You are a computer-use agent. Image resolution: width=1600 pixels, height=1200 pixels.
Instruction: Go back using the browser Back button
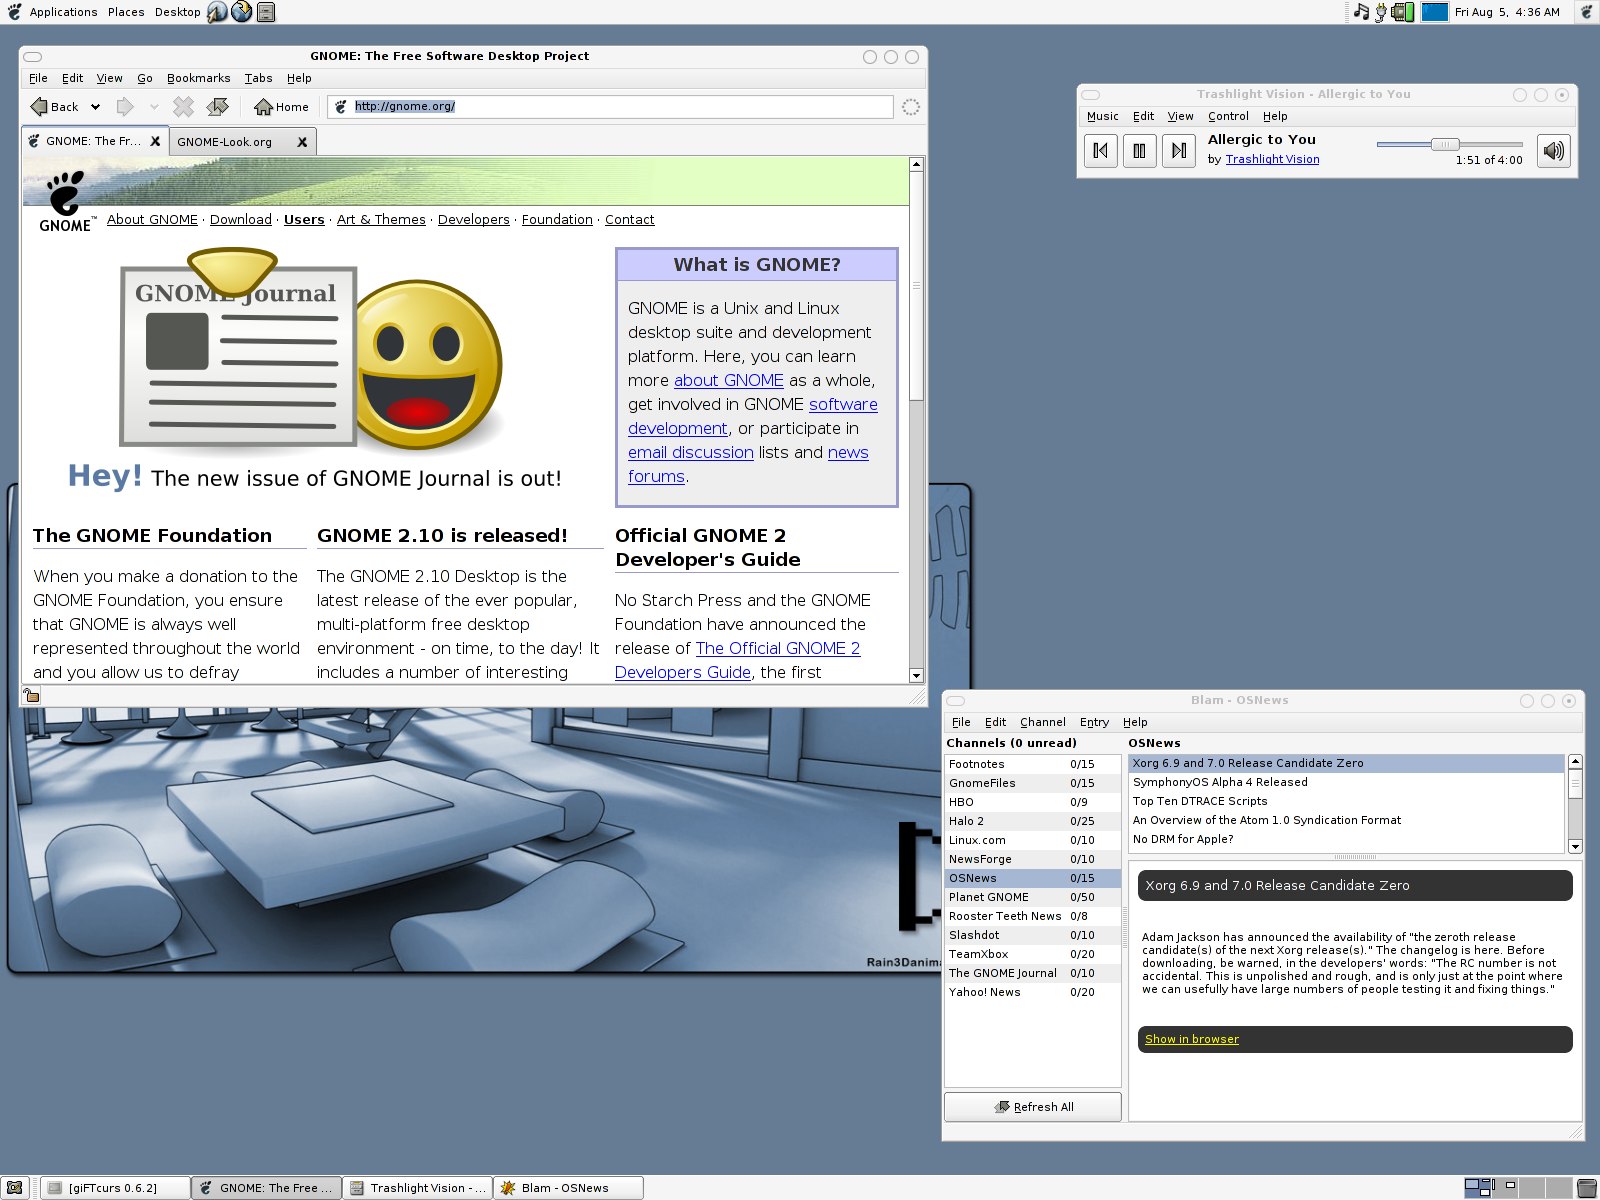[x=54, y=107]
